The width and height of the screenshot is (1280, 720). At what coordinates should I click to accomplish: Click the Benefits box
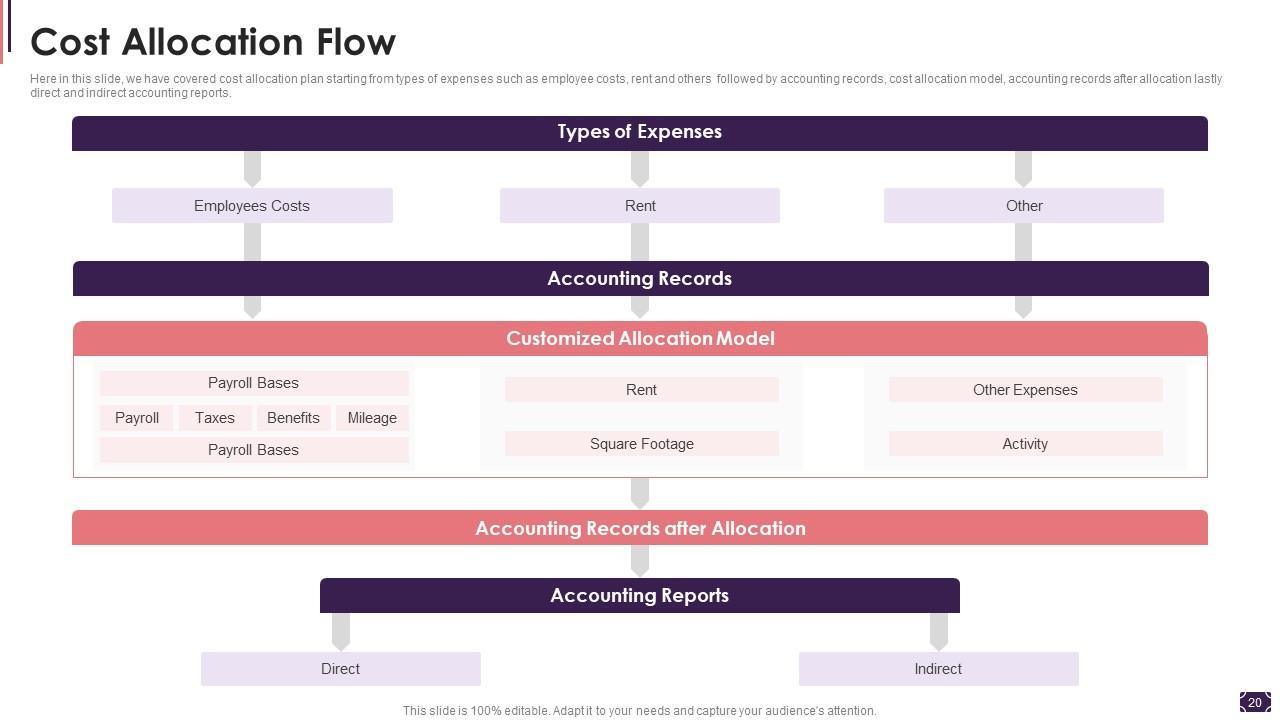pos(293,418)
